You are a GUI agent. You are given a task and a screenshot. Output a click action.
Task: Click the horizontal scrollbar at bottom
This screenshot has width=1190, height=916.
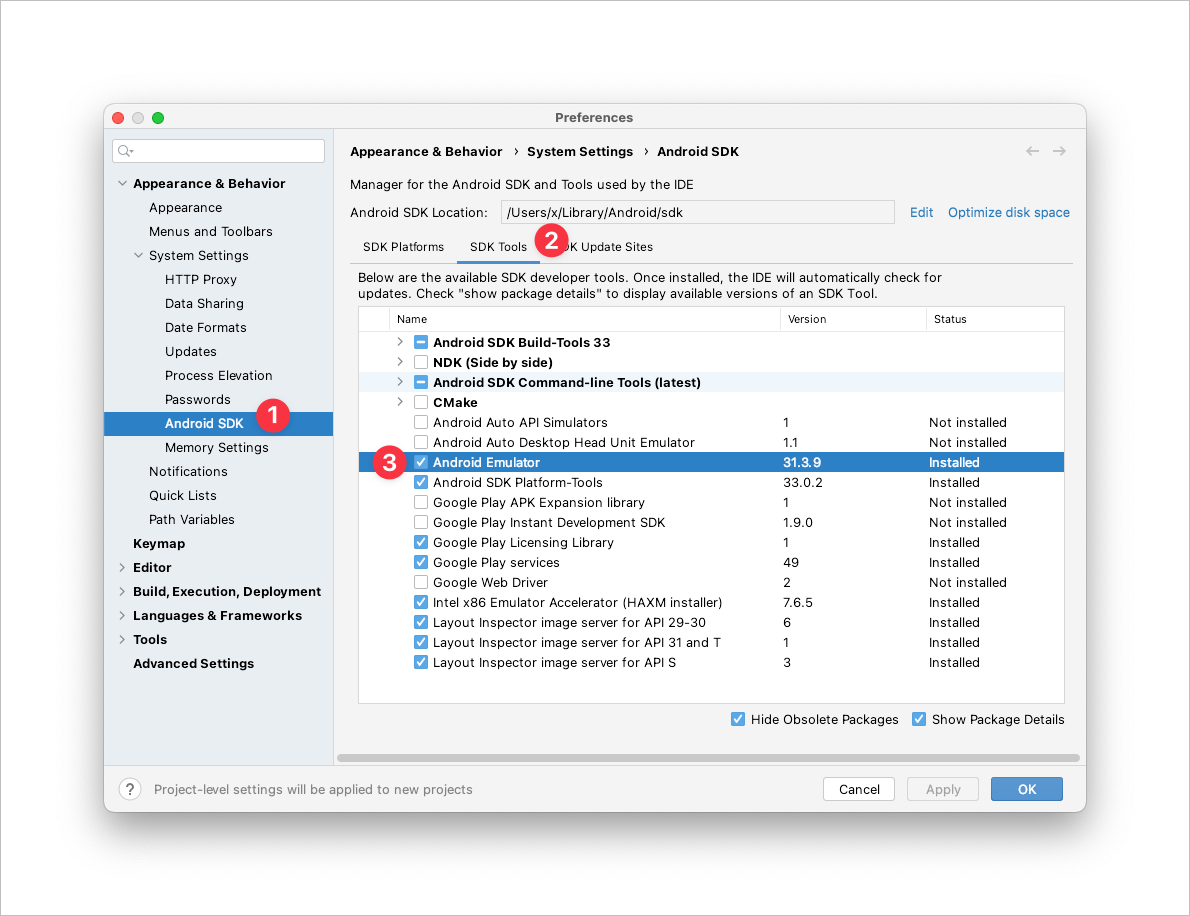coord(708,757)
